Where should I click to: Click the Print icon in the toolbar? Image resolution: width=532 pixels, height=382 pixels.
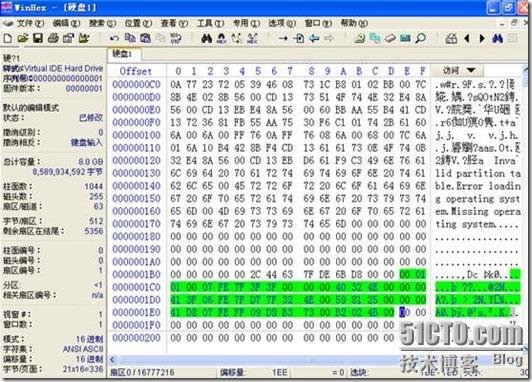pos(53,38)
